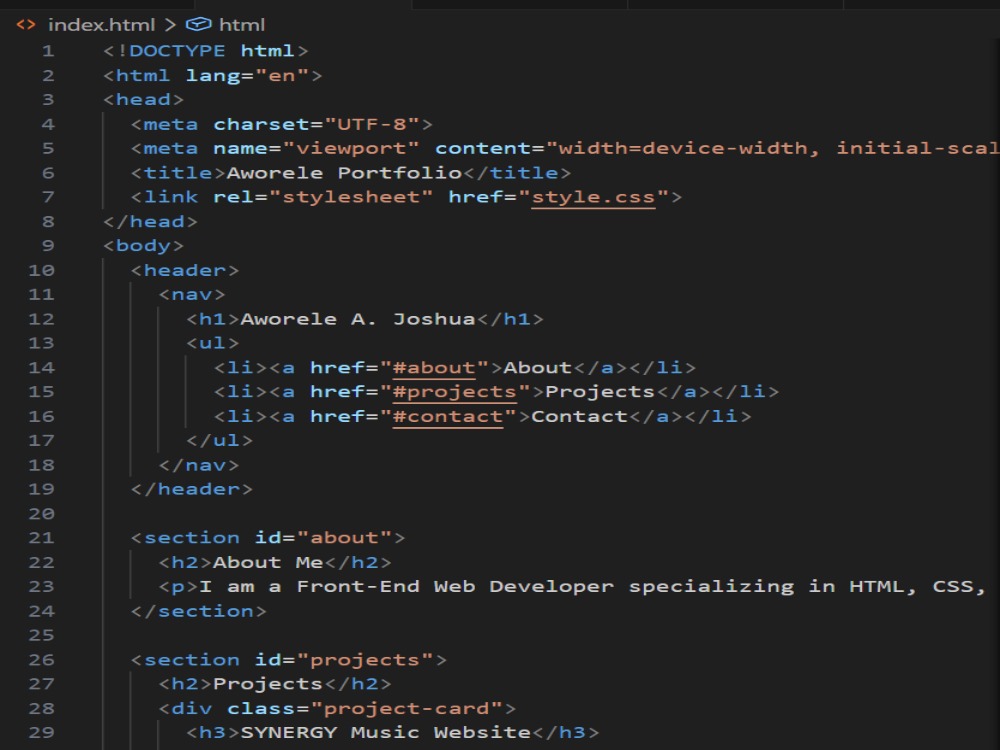1000x750 pixels.
Task: Click the "viewport" attribute value
Action: pos(351,149)
